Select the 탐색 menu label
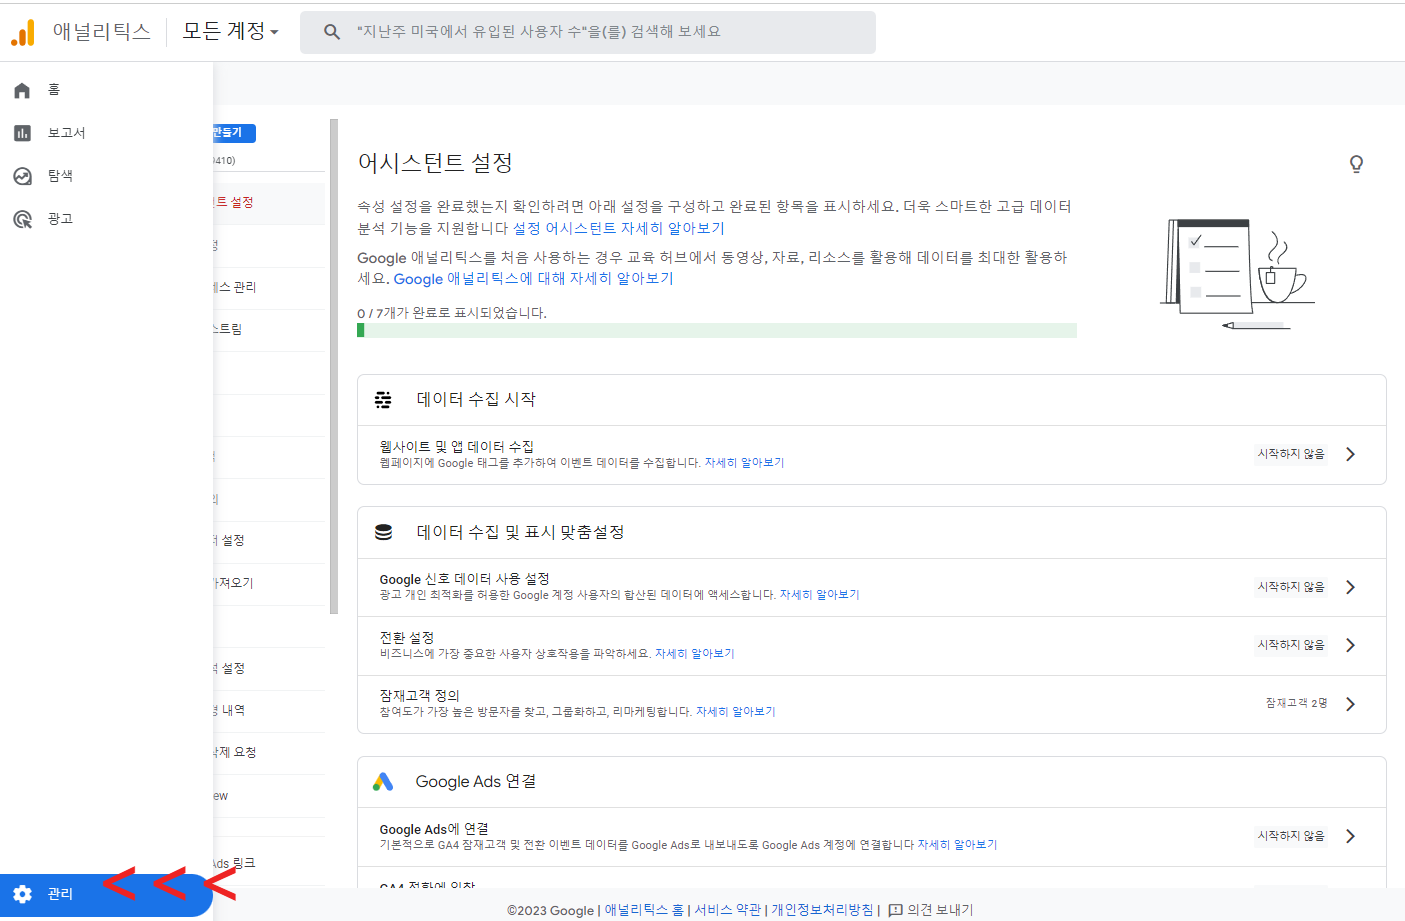The width and height of the screenshot is (1405, 921). pos(60,176)
